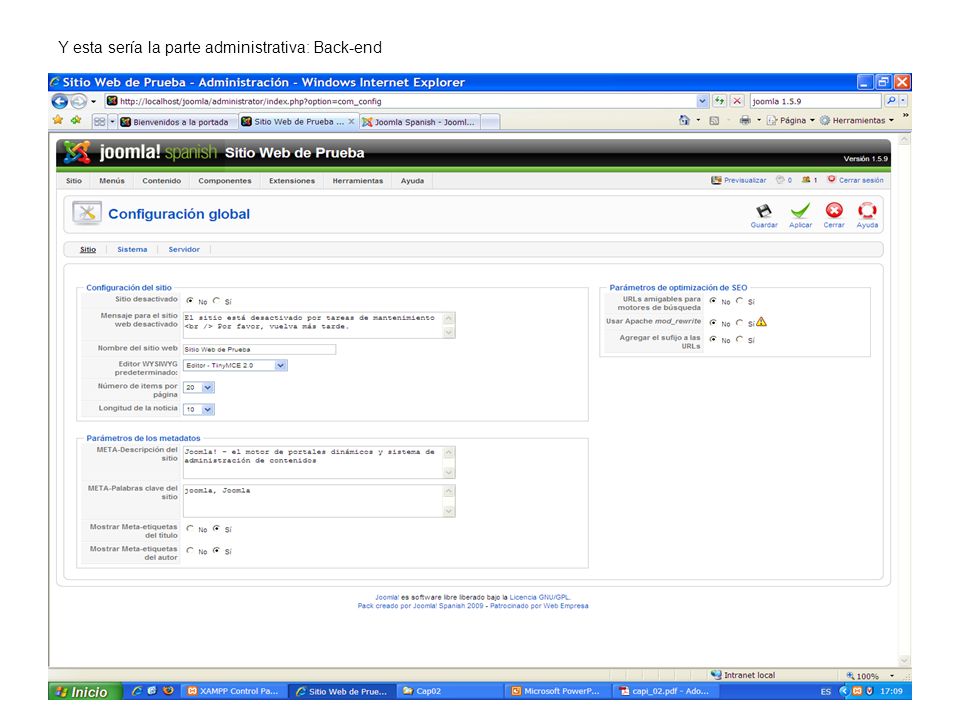Select No for Meta-etiquetas del título
The height and width of the screenshot is (720, 960).
click(190, 528)
